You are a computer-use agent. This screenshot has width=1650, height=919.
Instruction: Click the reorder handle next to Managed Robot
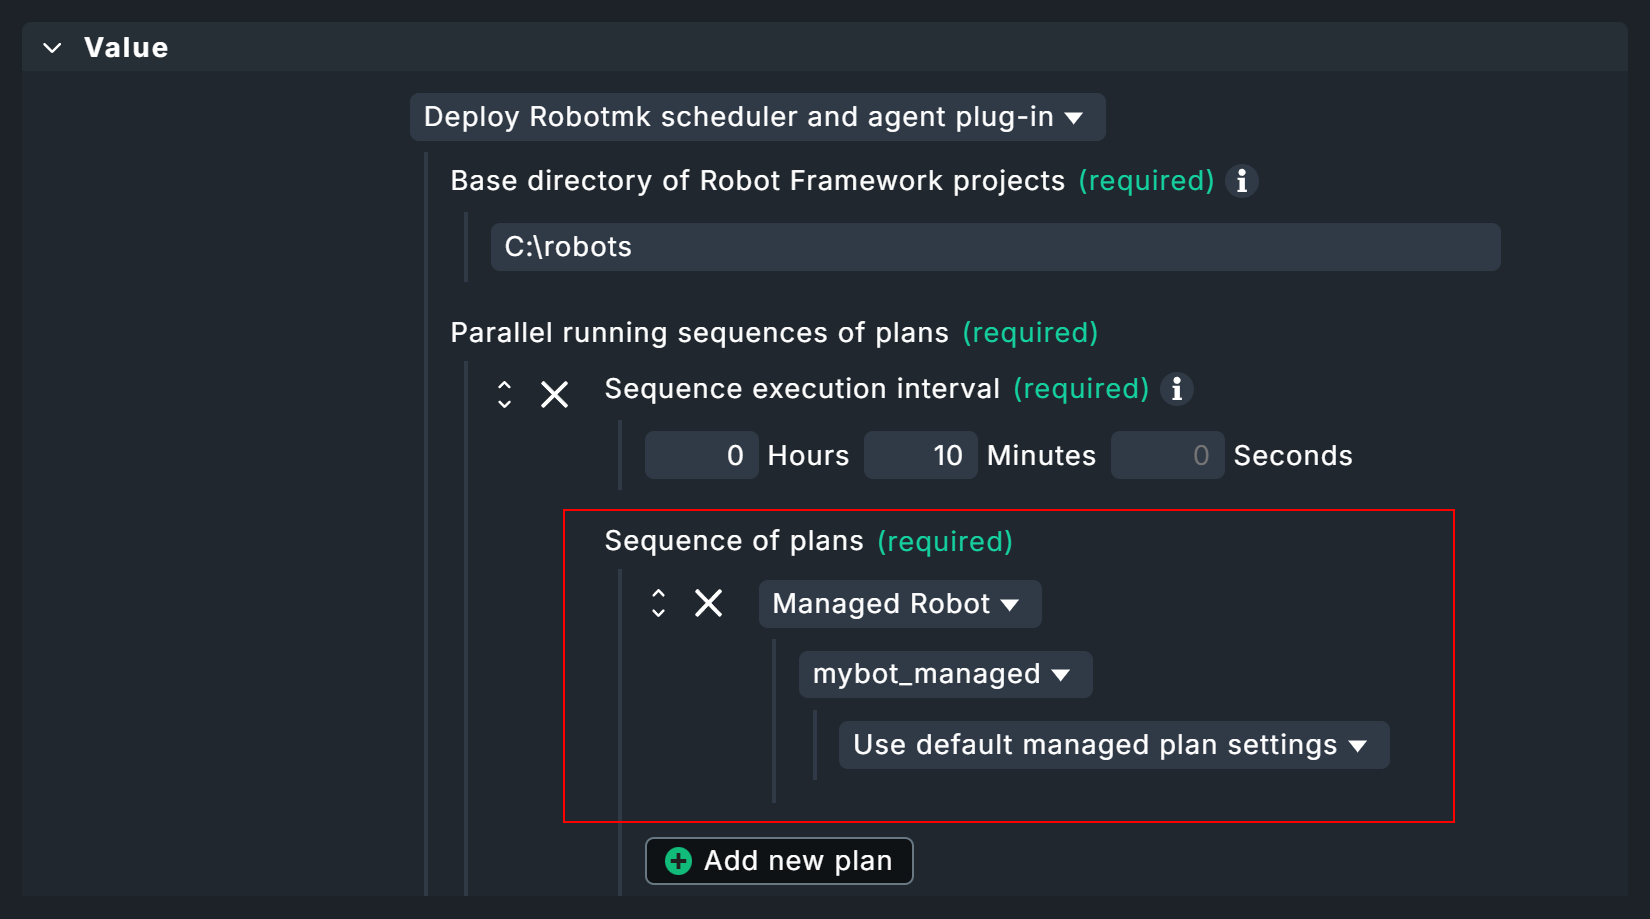click(x=658, y=603)
